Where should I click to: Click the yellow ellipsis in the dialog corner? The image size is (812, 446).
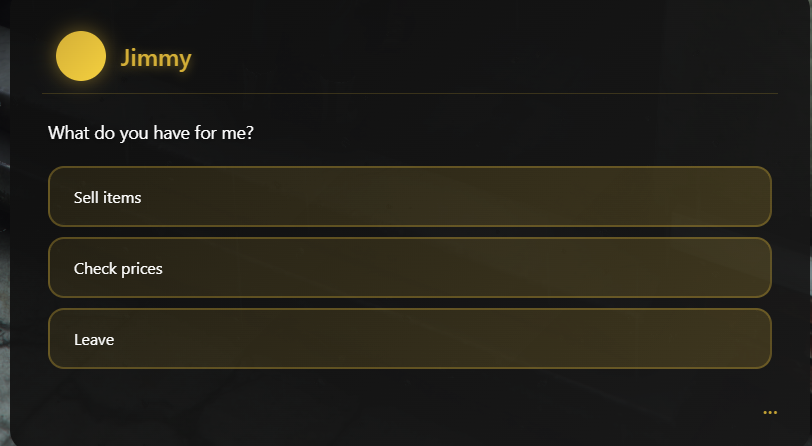coord(769,412)
